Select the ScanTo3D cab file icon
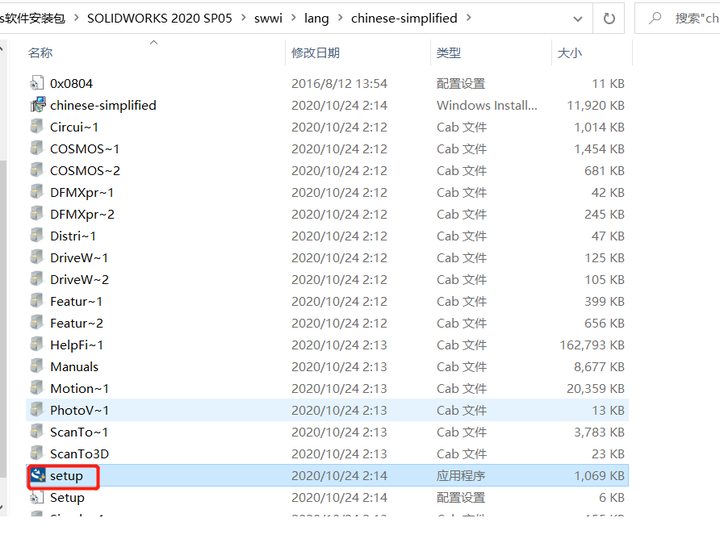The width and height of the screenshot is (720, 539). 37,453
